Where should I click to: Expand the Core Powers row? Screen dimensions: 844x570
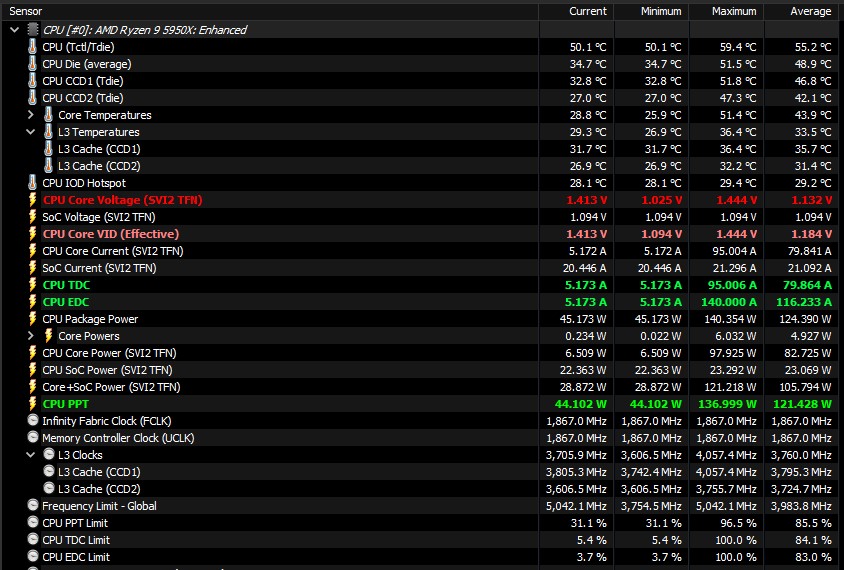pyautogui.click(x=31, y=336)
